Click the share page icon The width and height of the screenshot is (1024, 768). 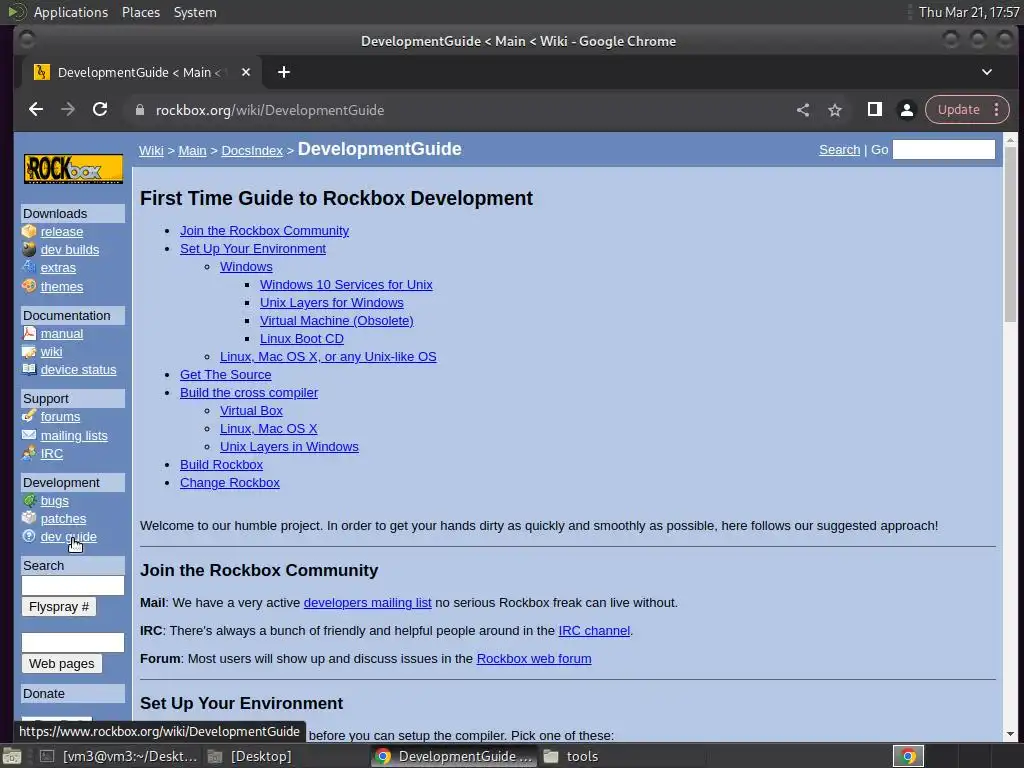pyautogui.click(x=803, y=110)
